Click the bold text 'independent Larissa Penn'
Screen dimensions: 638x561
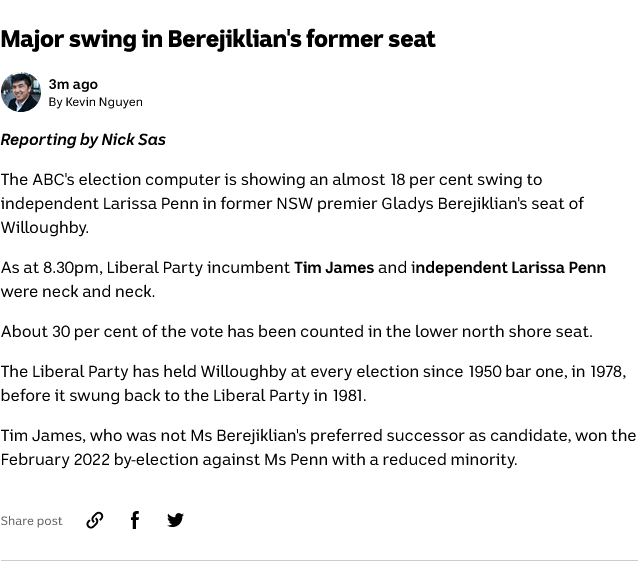click(510, 268)
